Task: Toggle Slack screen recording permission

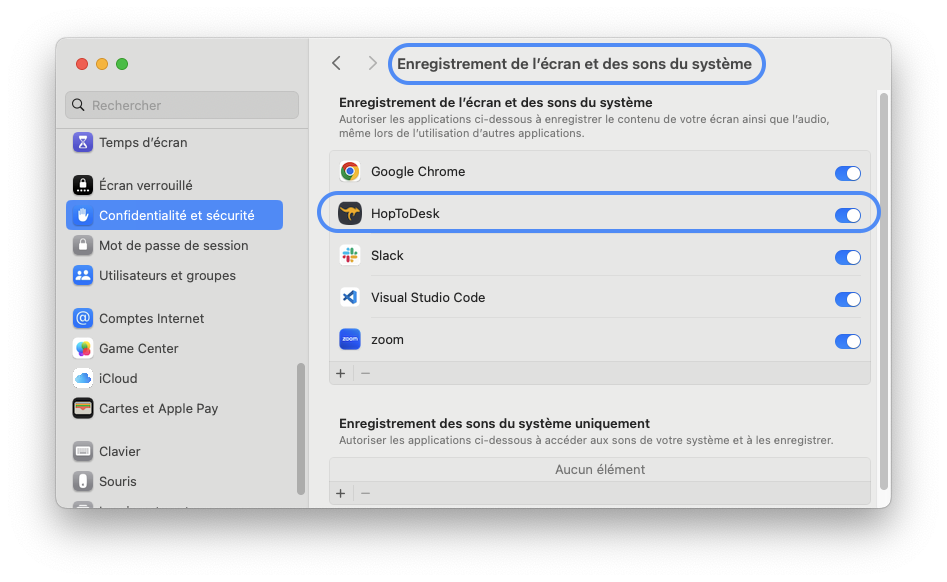Action: [x=847, y=257]
